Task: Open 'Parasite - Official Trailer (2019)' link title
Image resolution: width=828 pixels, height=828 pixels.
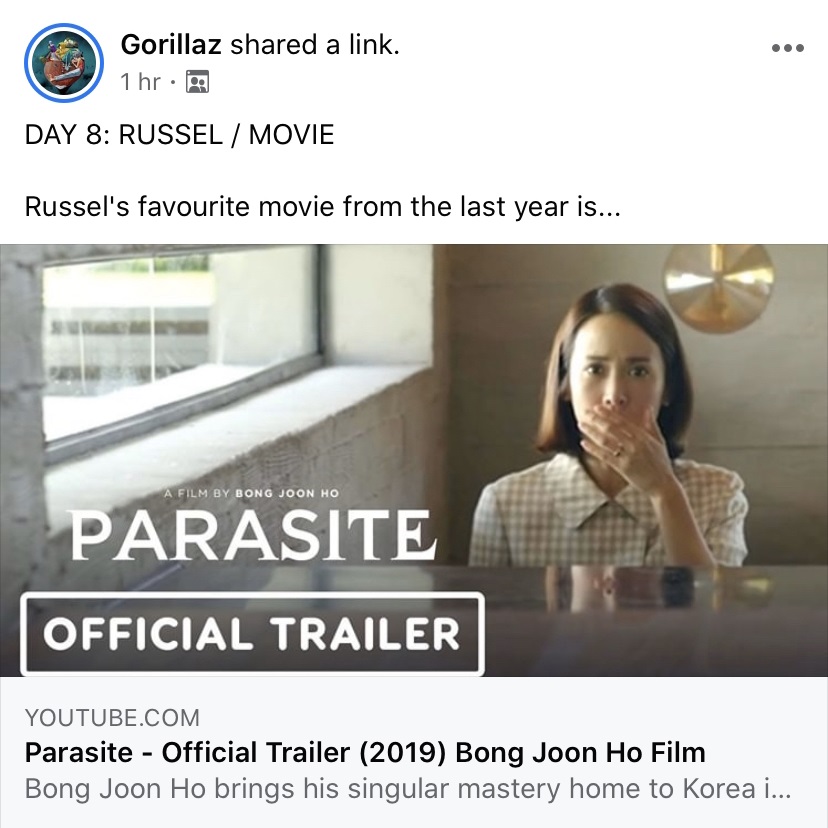Action: pyautogui.click(x=365, y=752)
